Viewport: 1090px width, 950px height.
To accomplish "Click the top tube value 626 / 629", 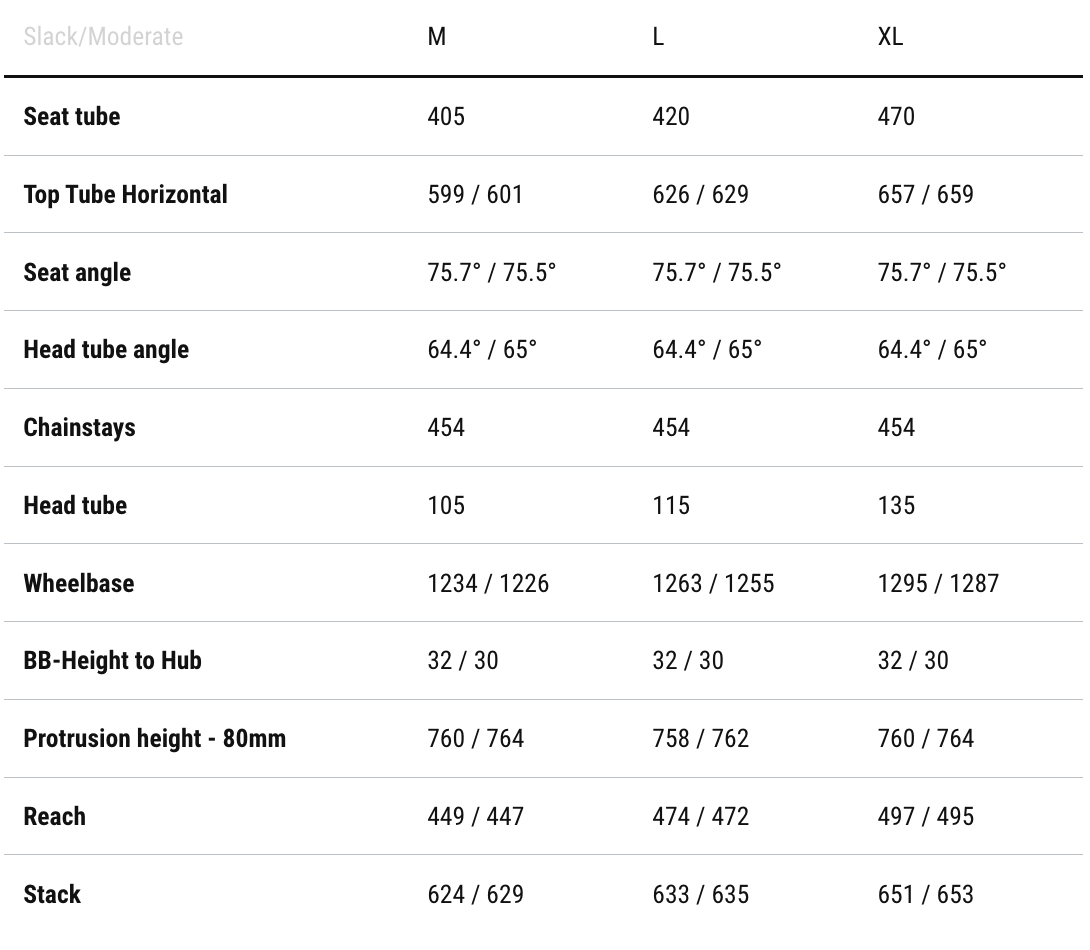I will (x=700, y=194).
